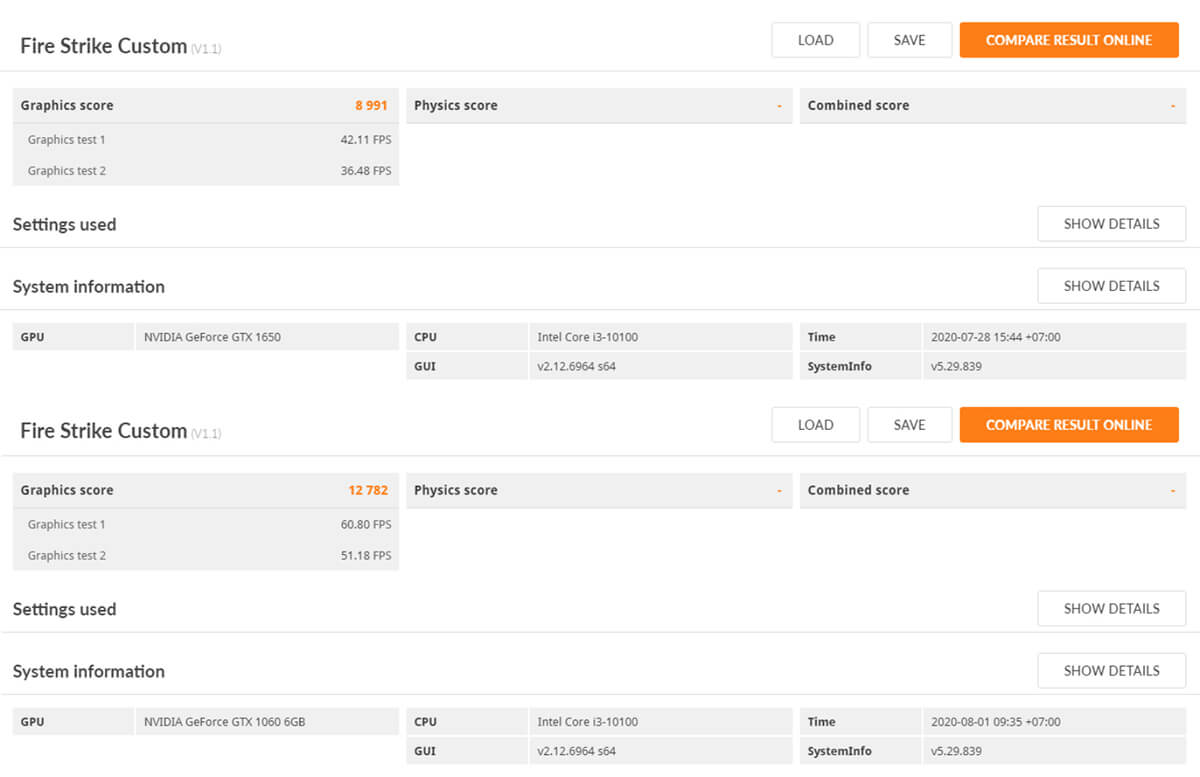Image resolution: width=1200 pixels, height=777 pixels.
Task: Click the Graphics test 2 row showing 51.18 FPS
Action: 205,556
